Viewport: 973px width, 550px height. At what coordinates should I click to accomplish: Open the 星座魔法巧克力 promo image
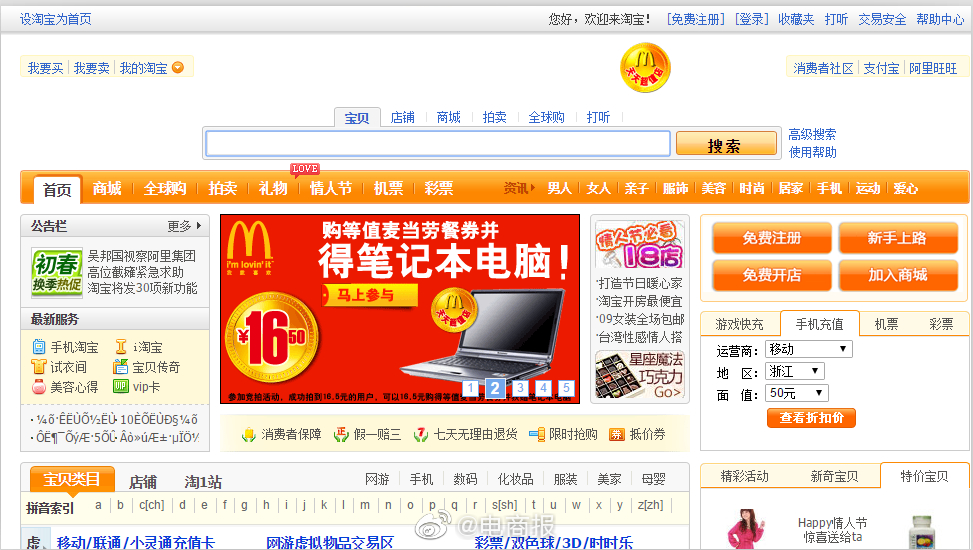pos(640,375)
